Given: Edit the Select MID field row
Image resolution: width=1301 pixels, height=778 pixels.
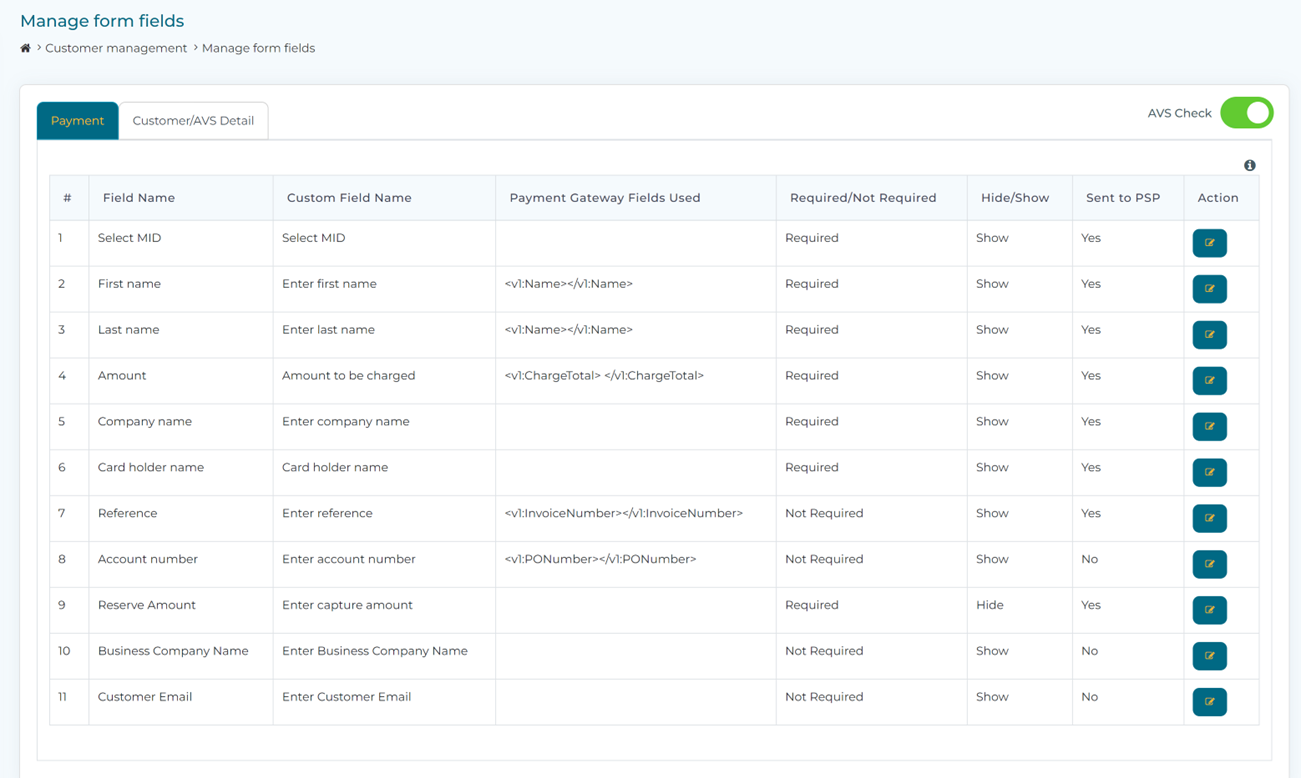Looking at the screenshot, I should click(x=1209, y=243).
